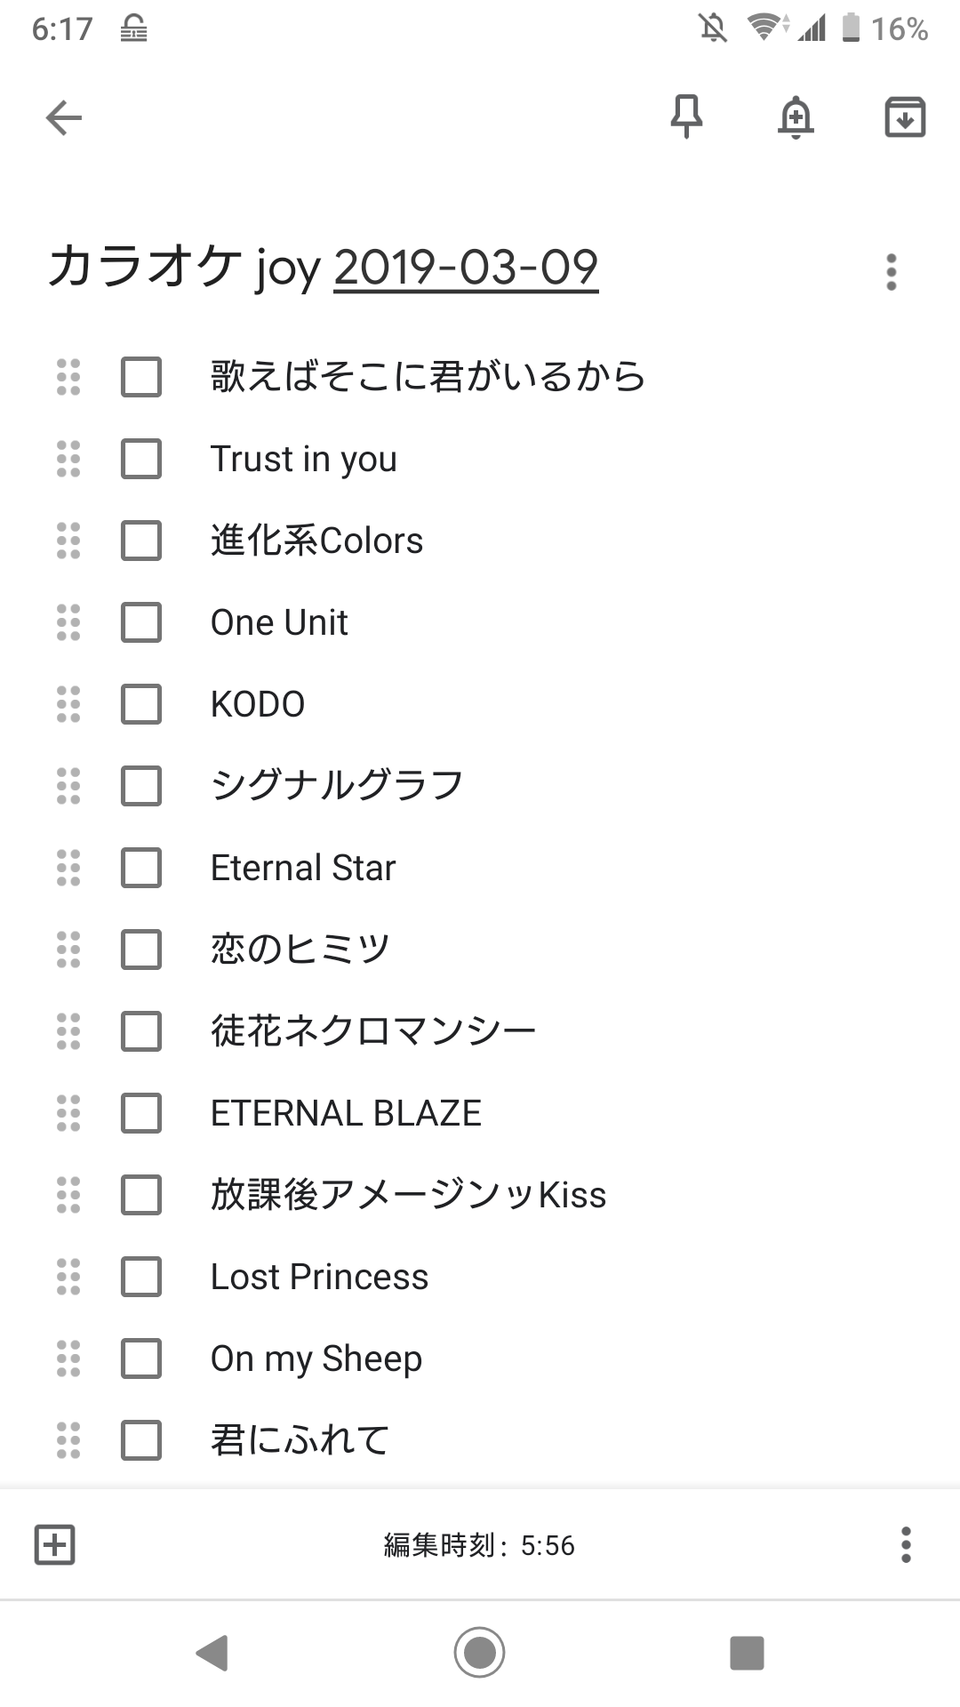The image size is (960, 1707).
Task: Tap the back arrow to exit note
Action: (x=64, y=118)
